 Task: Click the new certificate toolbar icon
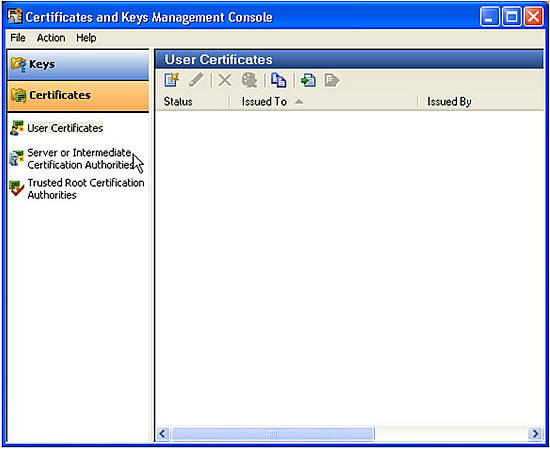pos(172,80)
